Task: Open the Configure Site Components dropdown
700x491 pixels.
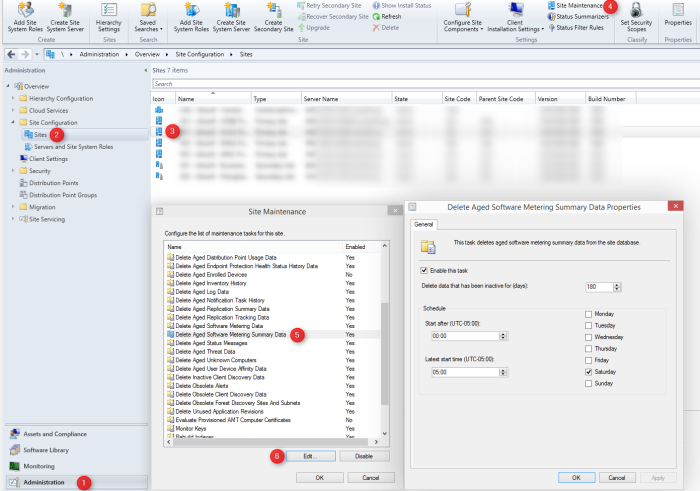Action: pos(463,17)
